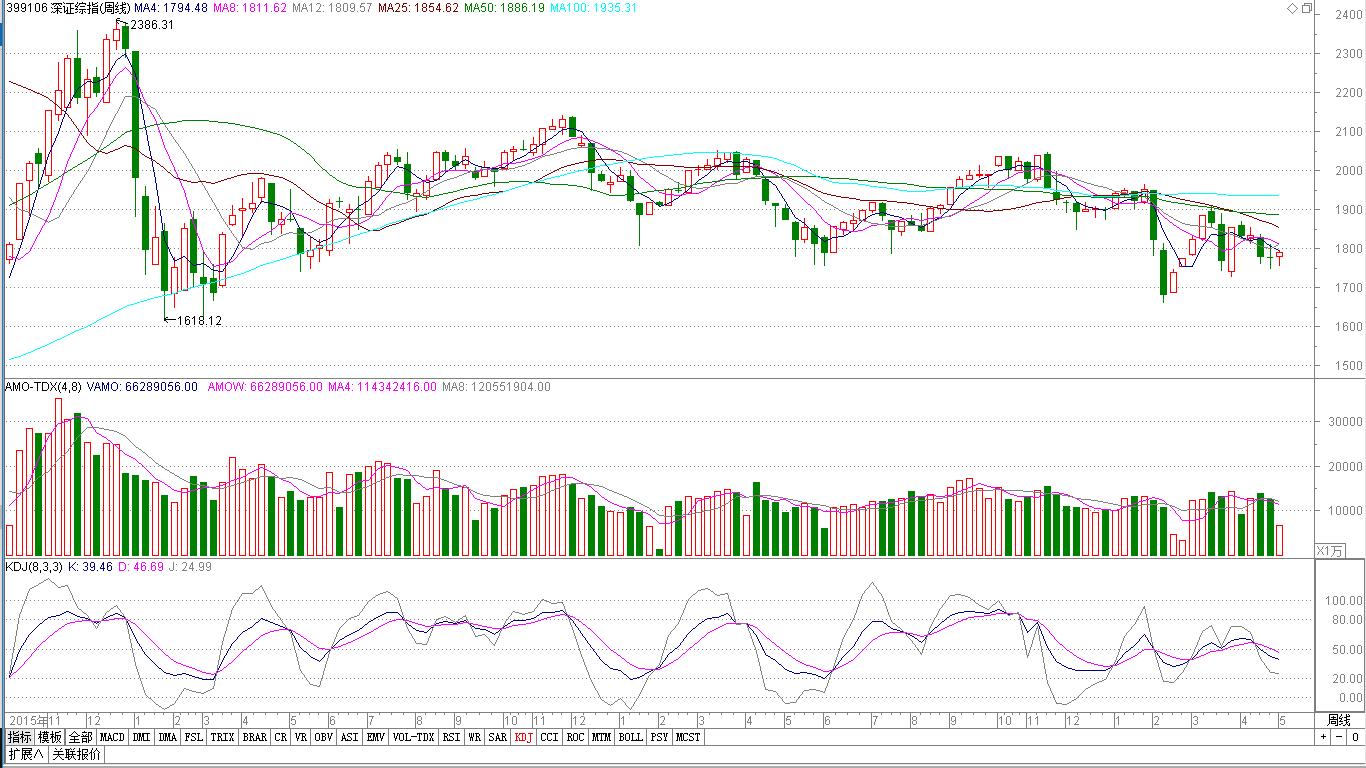
Task: Switch indicator to WR
Action: coord(475,737)
